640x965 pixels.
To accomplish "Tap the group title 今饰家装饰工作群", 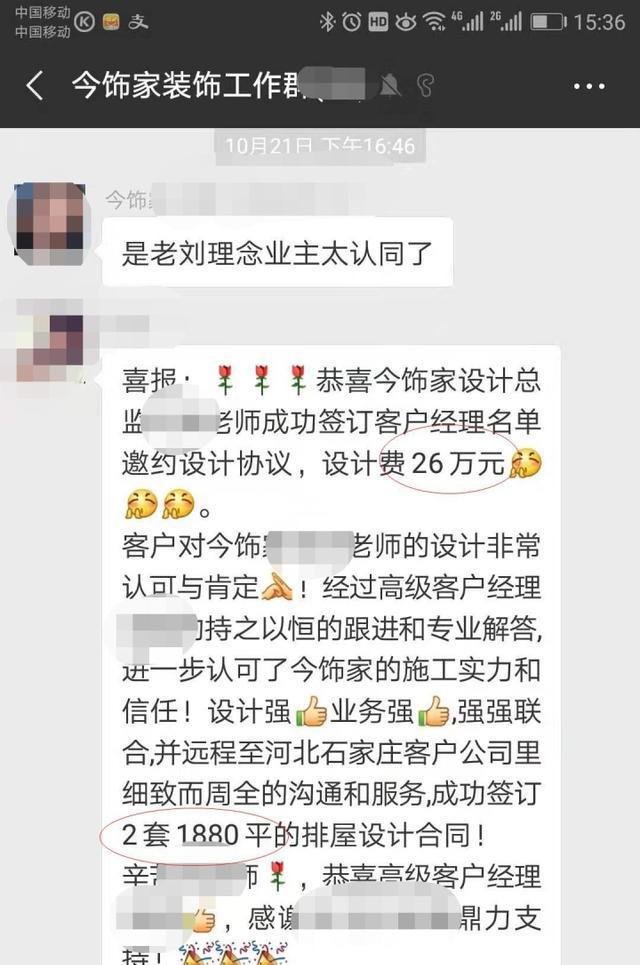I will [x=186, y=85].
